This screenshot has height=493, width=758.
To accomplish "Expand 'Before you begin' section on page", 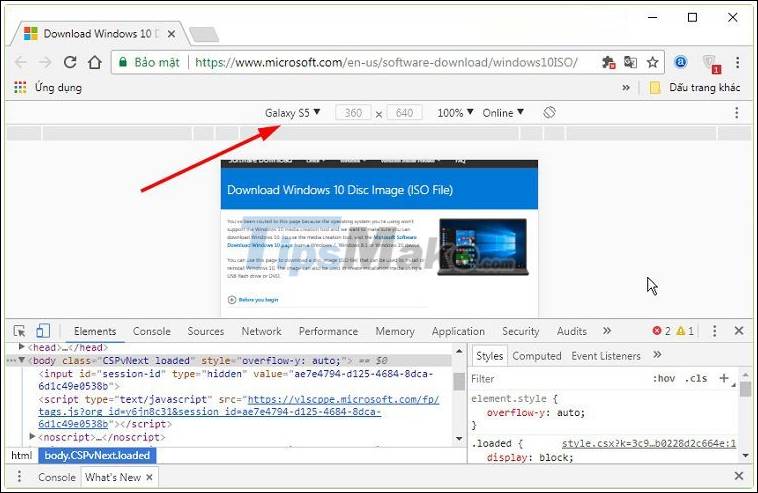I will pyautogui.click(x=253, y=300).
